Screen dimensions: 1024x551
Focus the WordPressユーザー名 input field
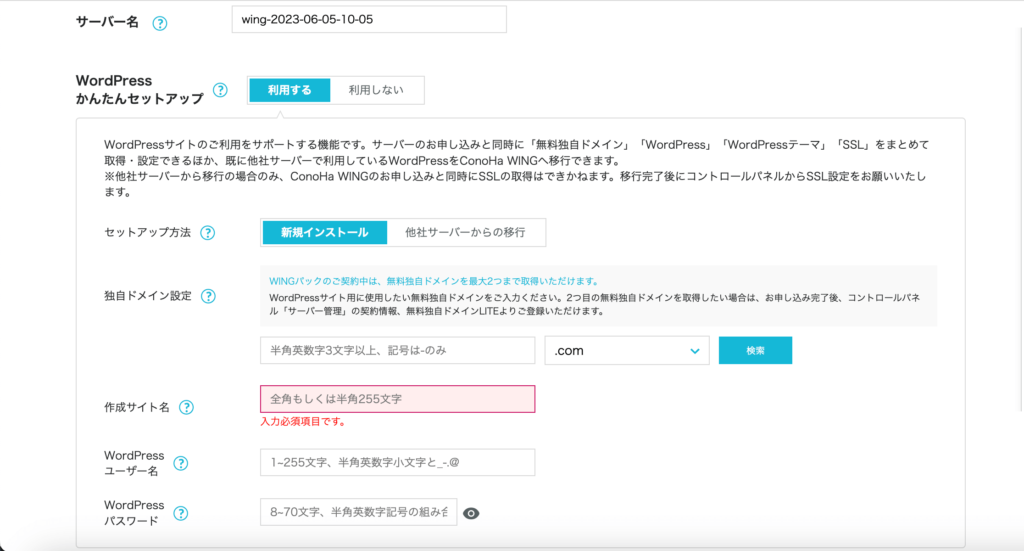point(398,462)
